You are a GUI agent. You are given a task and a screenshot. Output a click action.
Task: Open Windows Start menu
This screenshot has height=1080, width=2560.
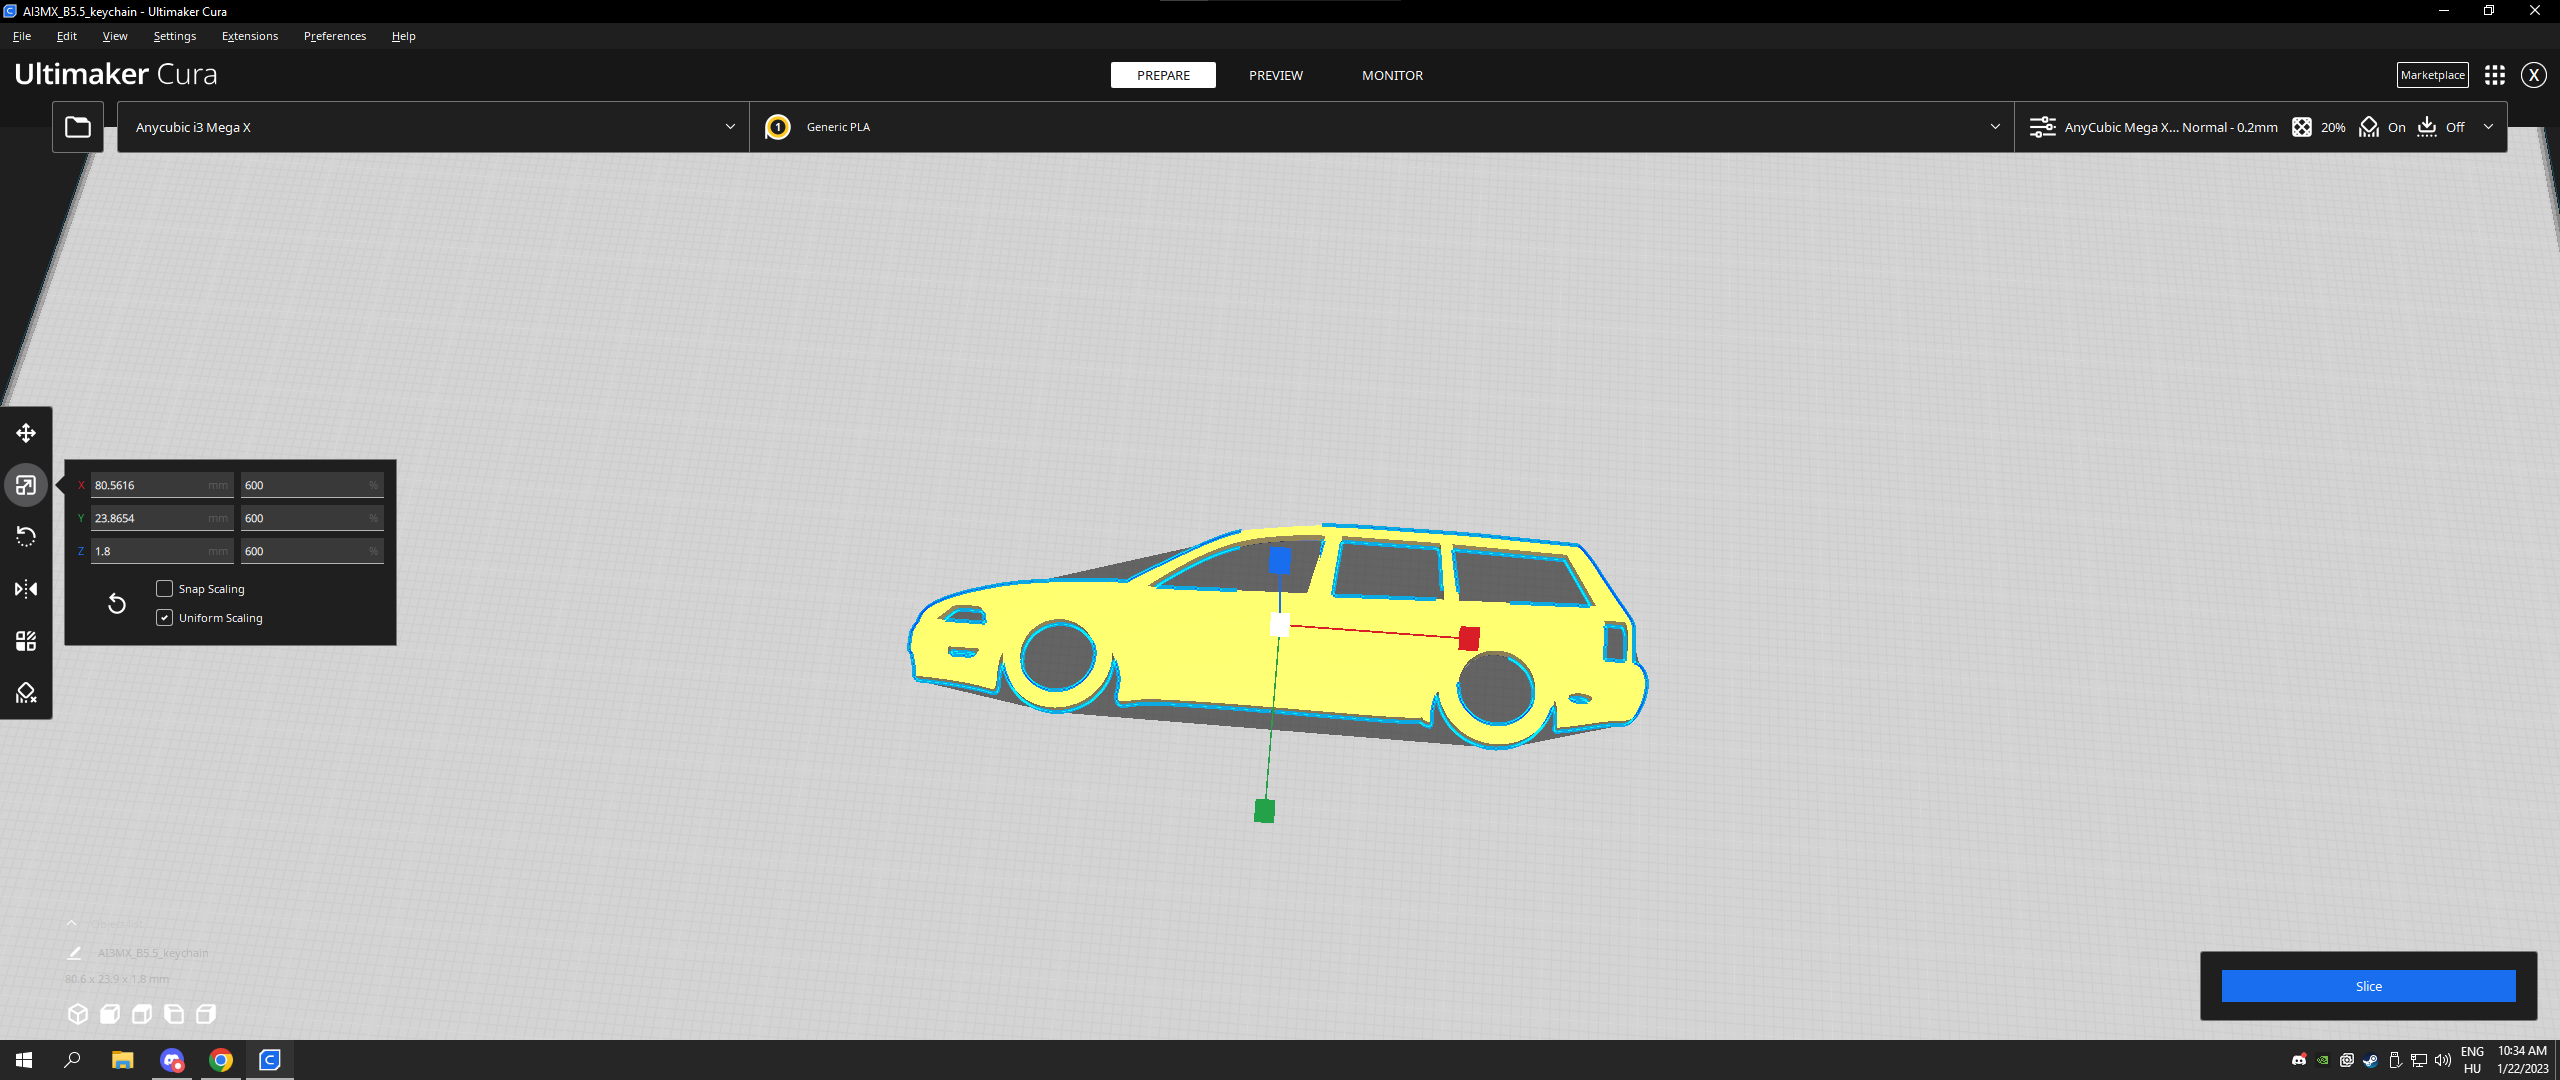24,1060
